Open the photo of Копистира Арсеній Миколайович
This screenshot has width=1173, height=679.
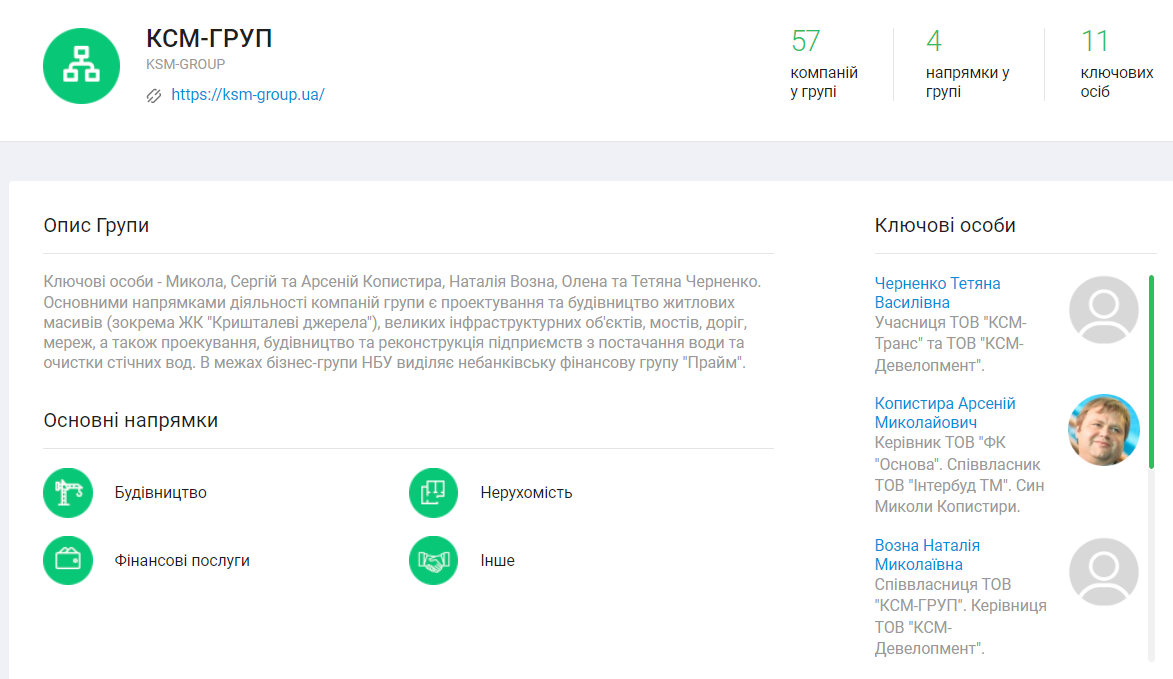[x=1104, y=430]
